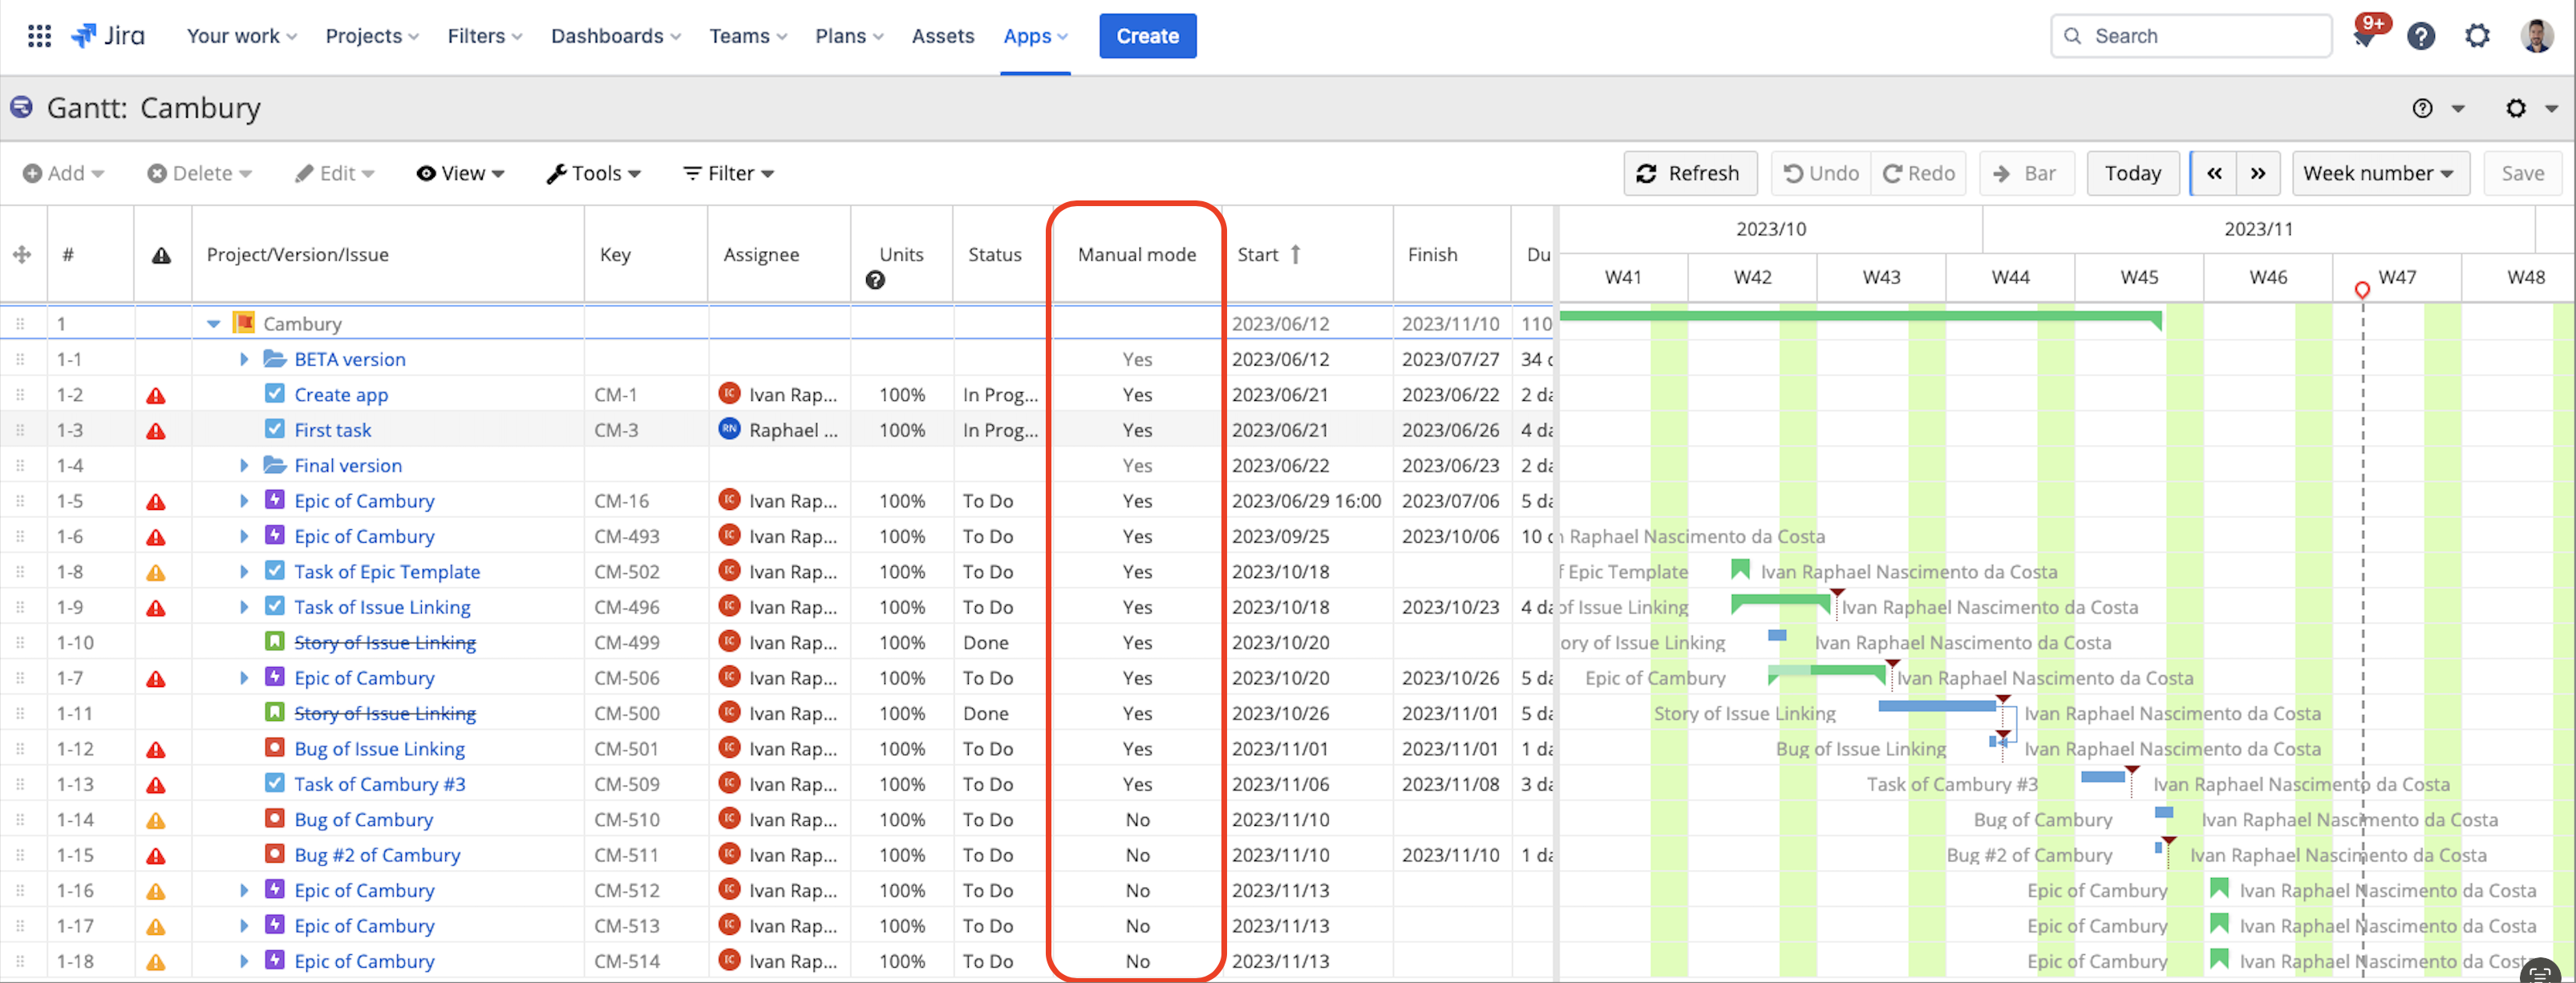Click the bug type icon beside Bug #2 of Cambury
The image size is (2576, 983).
274,855
